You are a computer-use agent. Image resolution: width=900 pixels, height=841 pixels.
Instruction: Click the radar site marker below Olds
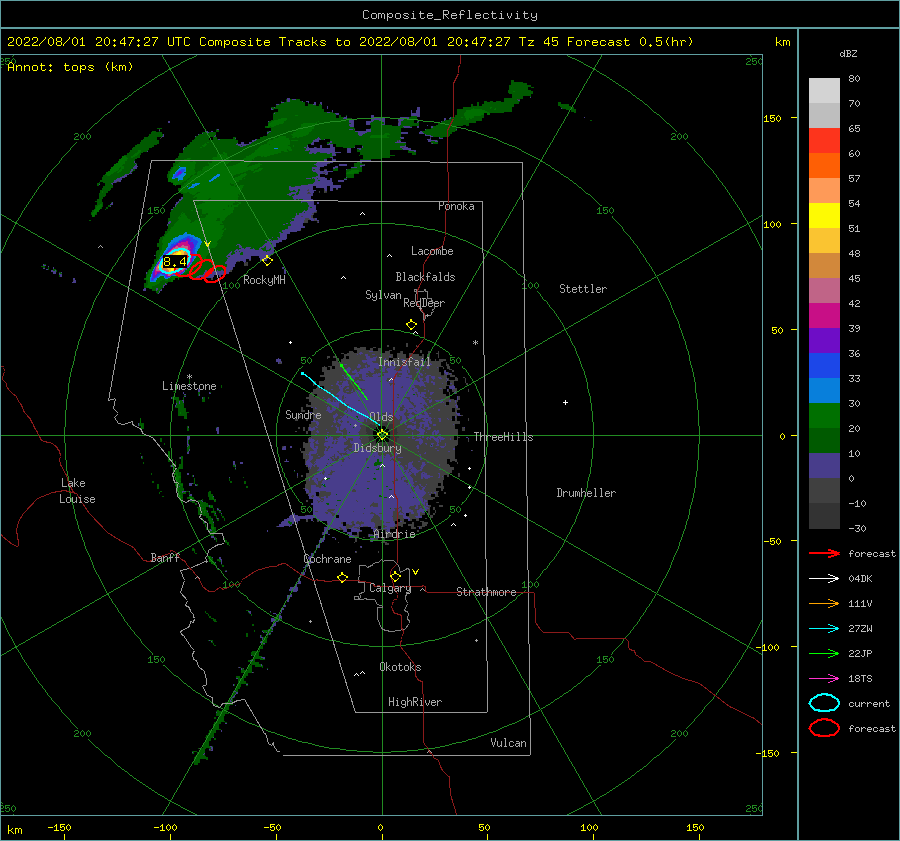click(382, 435)
